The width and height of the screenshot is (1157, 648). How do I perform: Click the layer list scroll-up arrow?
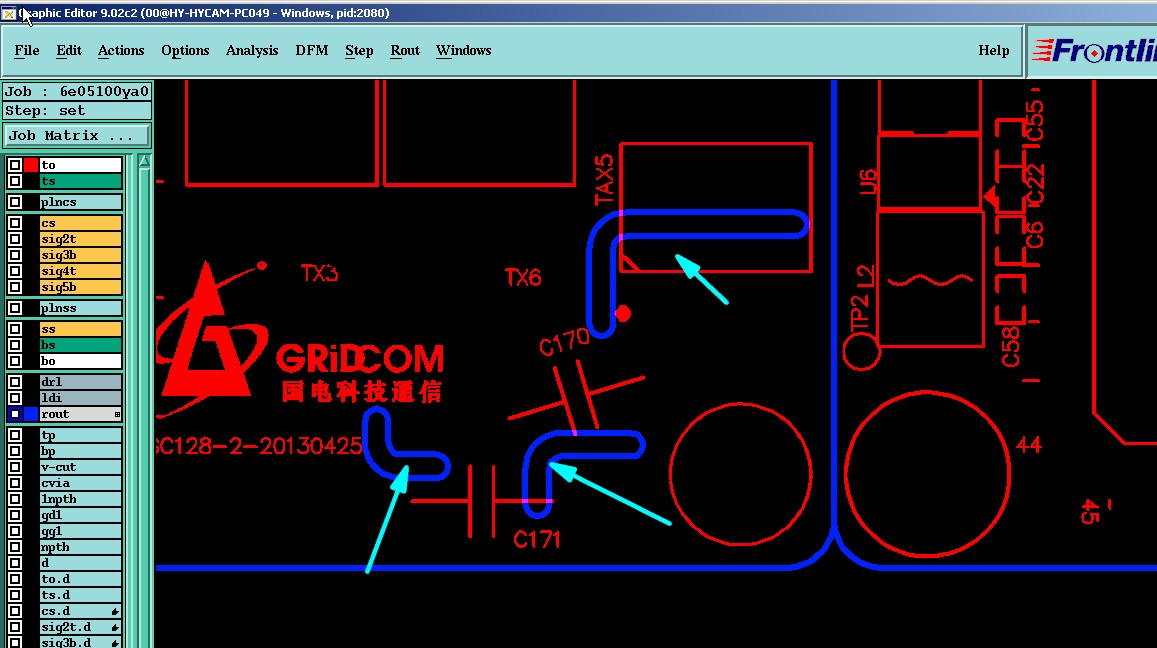(144, 162)
